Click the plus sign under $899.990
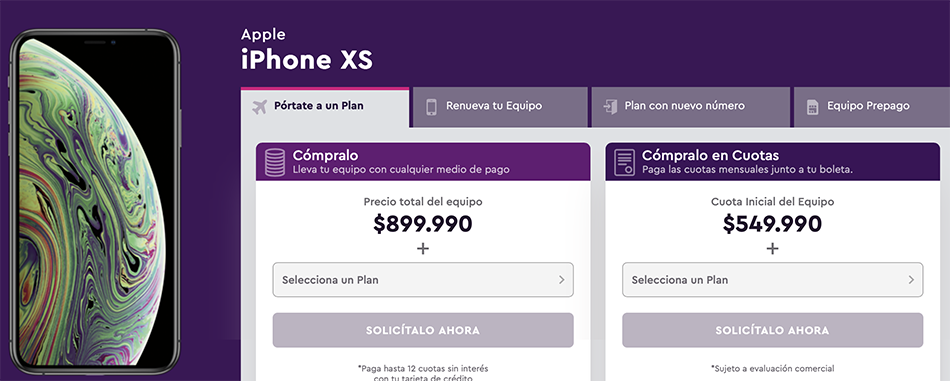950x381 pixels. [423, 248]
